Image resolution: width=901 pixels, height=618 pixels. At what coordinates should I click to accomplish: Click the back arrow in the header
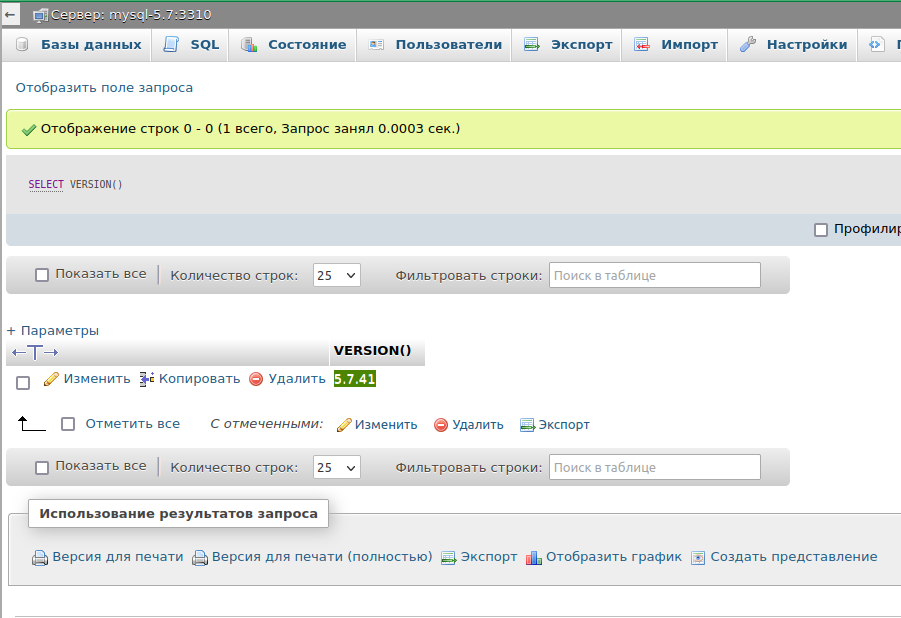tap(10, 14)
